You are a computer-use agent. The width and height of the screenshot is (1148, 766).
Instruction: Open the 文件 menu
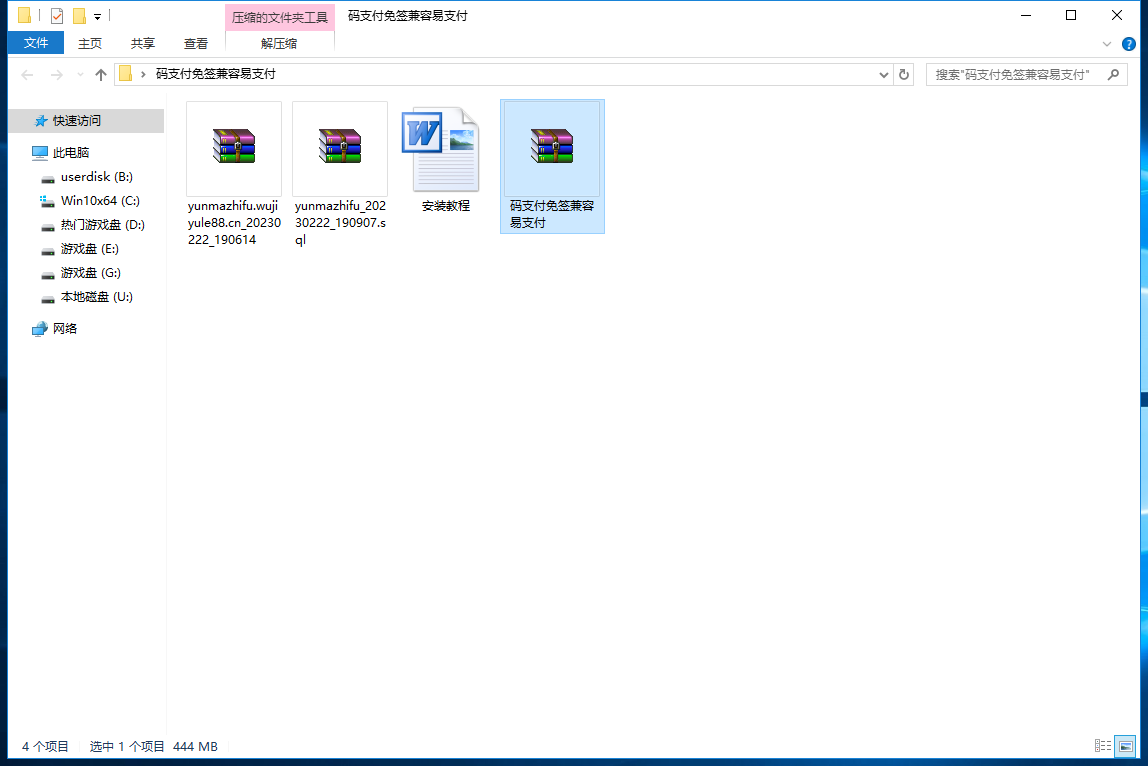36,43
